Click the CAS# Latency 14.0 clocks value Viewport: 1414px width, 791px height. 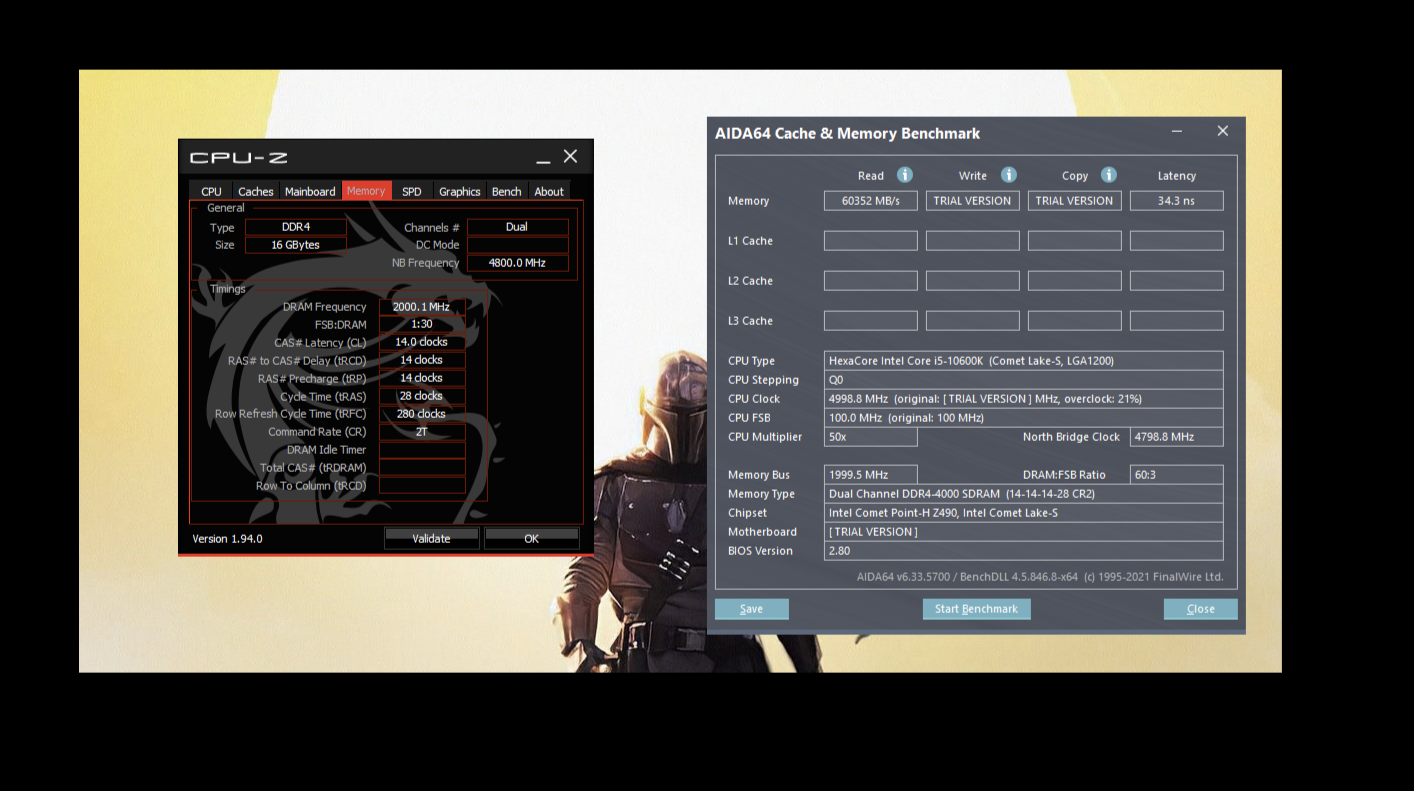point(422,343)
